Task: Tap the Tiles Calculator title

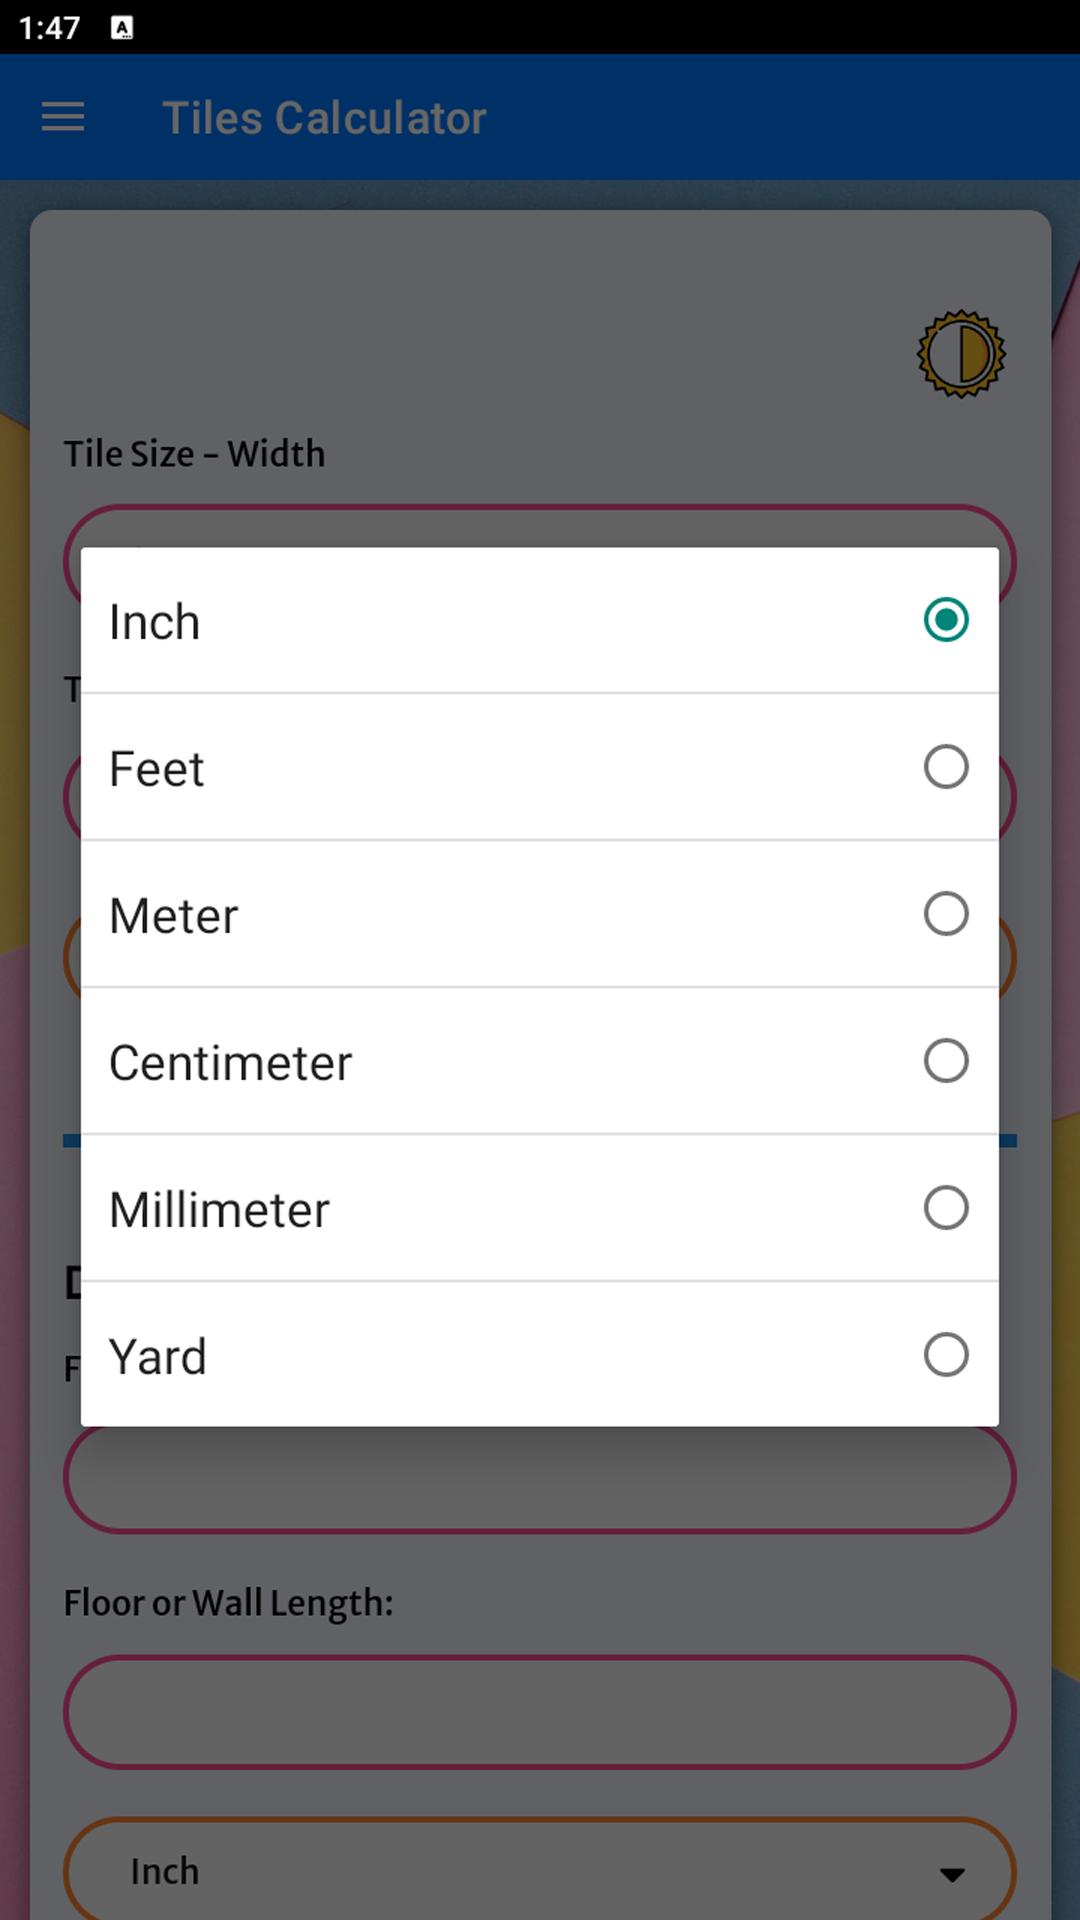Action: pos(324,118)
